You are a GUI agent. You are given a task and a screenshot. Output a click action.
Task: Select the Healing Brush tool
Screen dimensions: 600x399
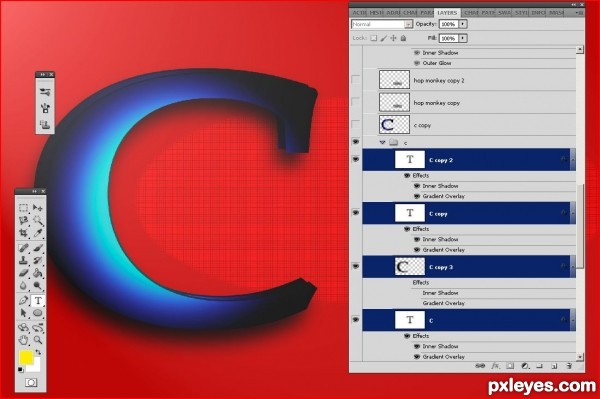coord(24,248)
